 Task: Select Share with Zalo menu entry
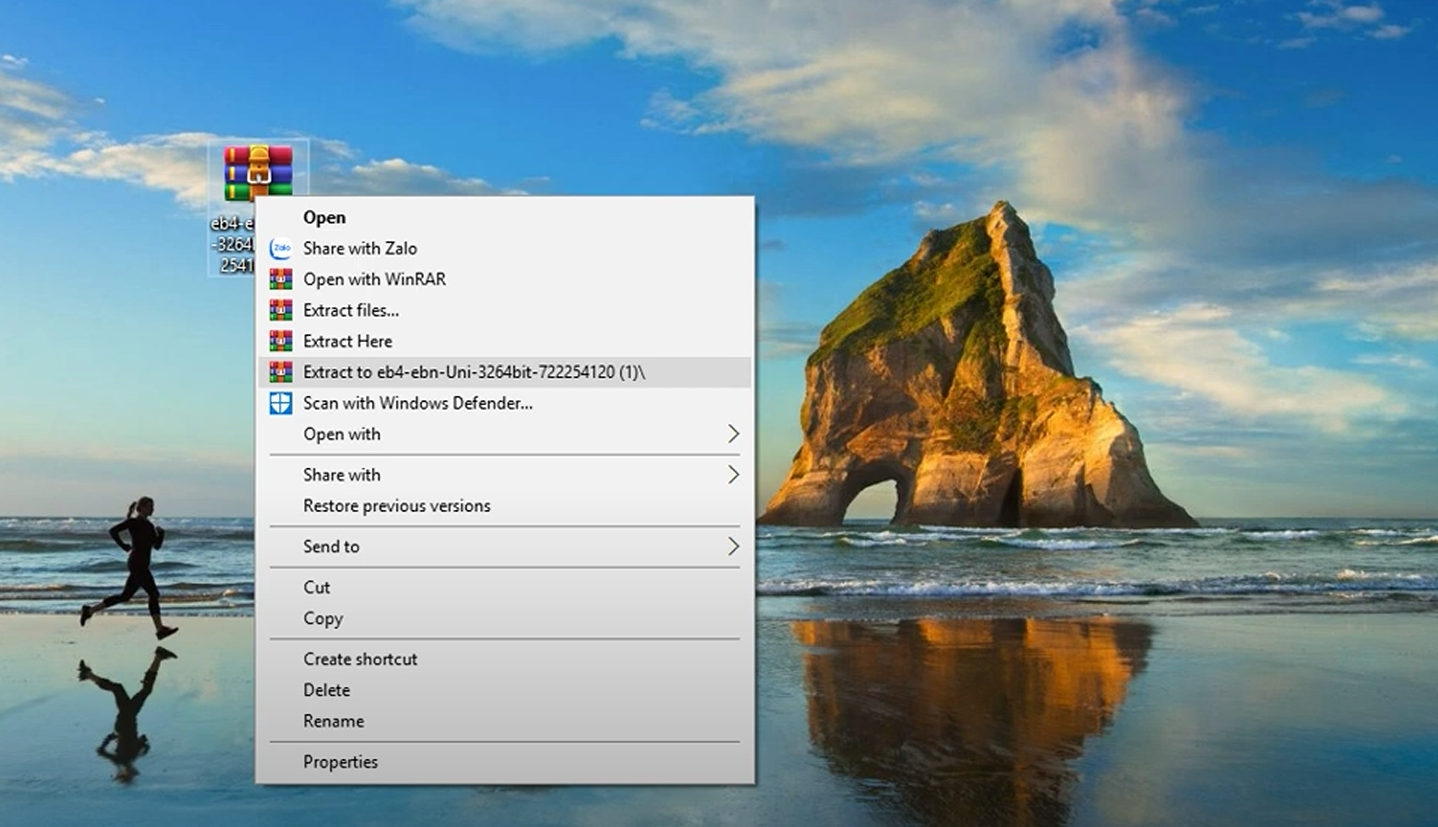tap(360, 248)
